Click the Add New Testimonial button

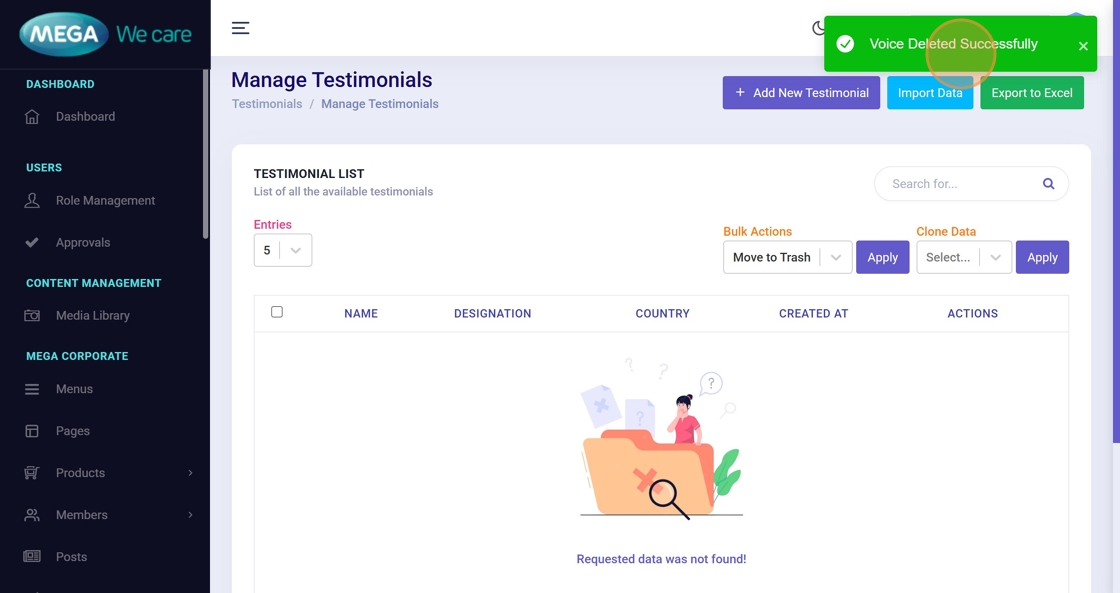click(x=801, y=93)
